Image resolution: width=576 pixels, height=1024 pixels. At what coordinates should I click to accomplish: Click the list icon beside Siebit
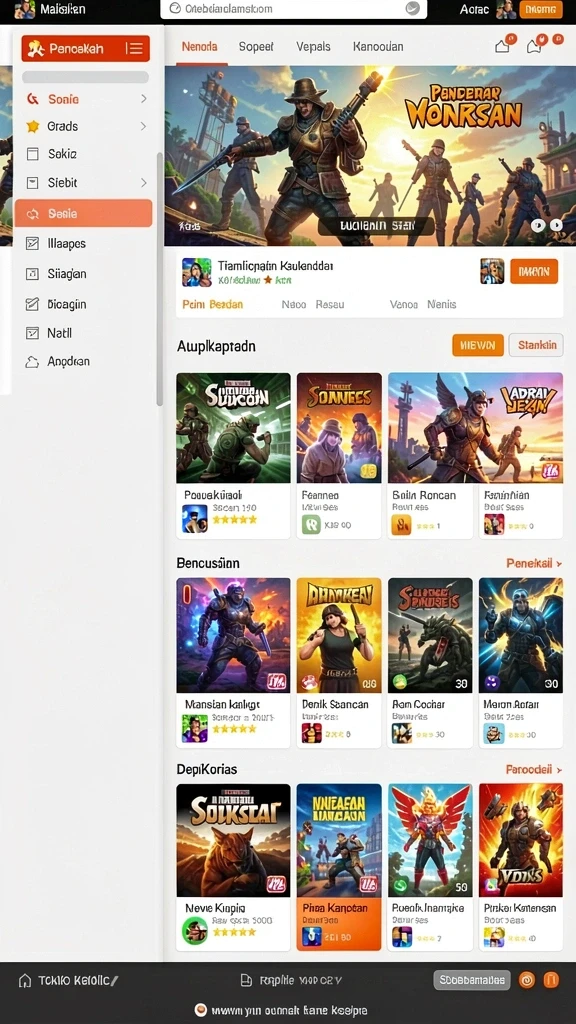(33, 183)
